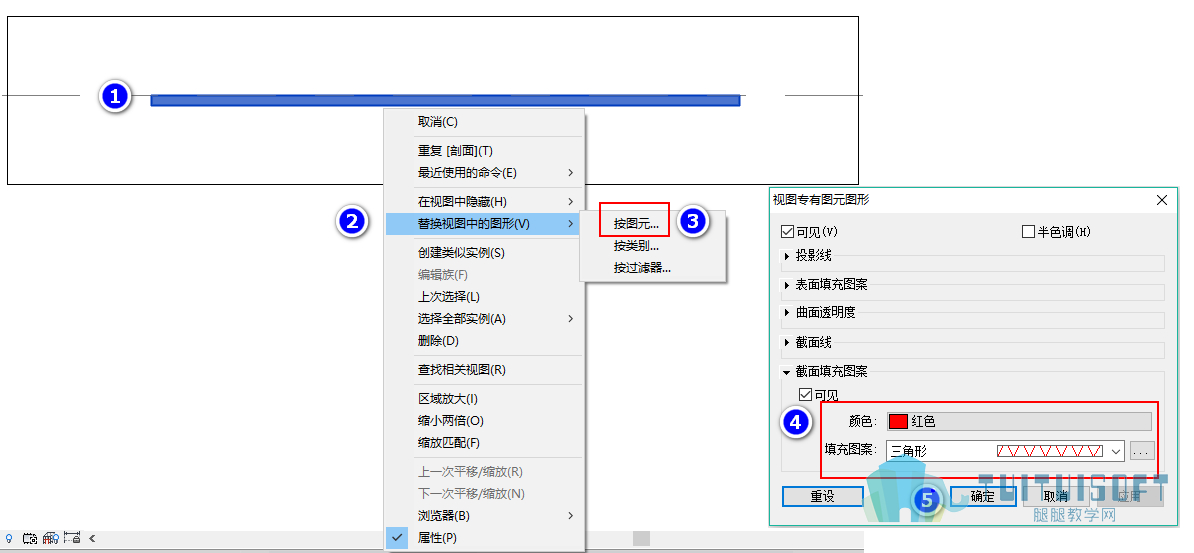Expand the 截面线 section
Screen dimensions: 1194x553
click(x=787, y=343)
